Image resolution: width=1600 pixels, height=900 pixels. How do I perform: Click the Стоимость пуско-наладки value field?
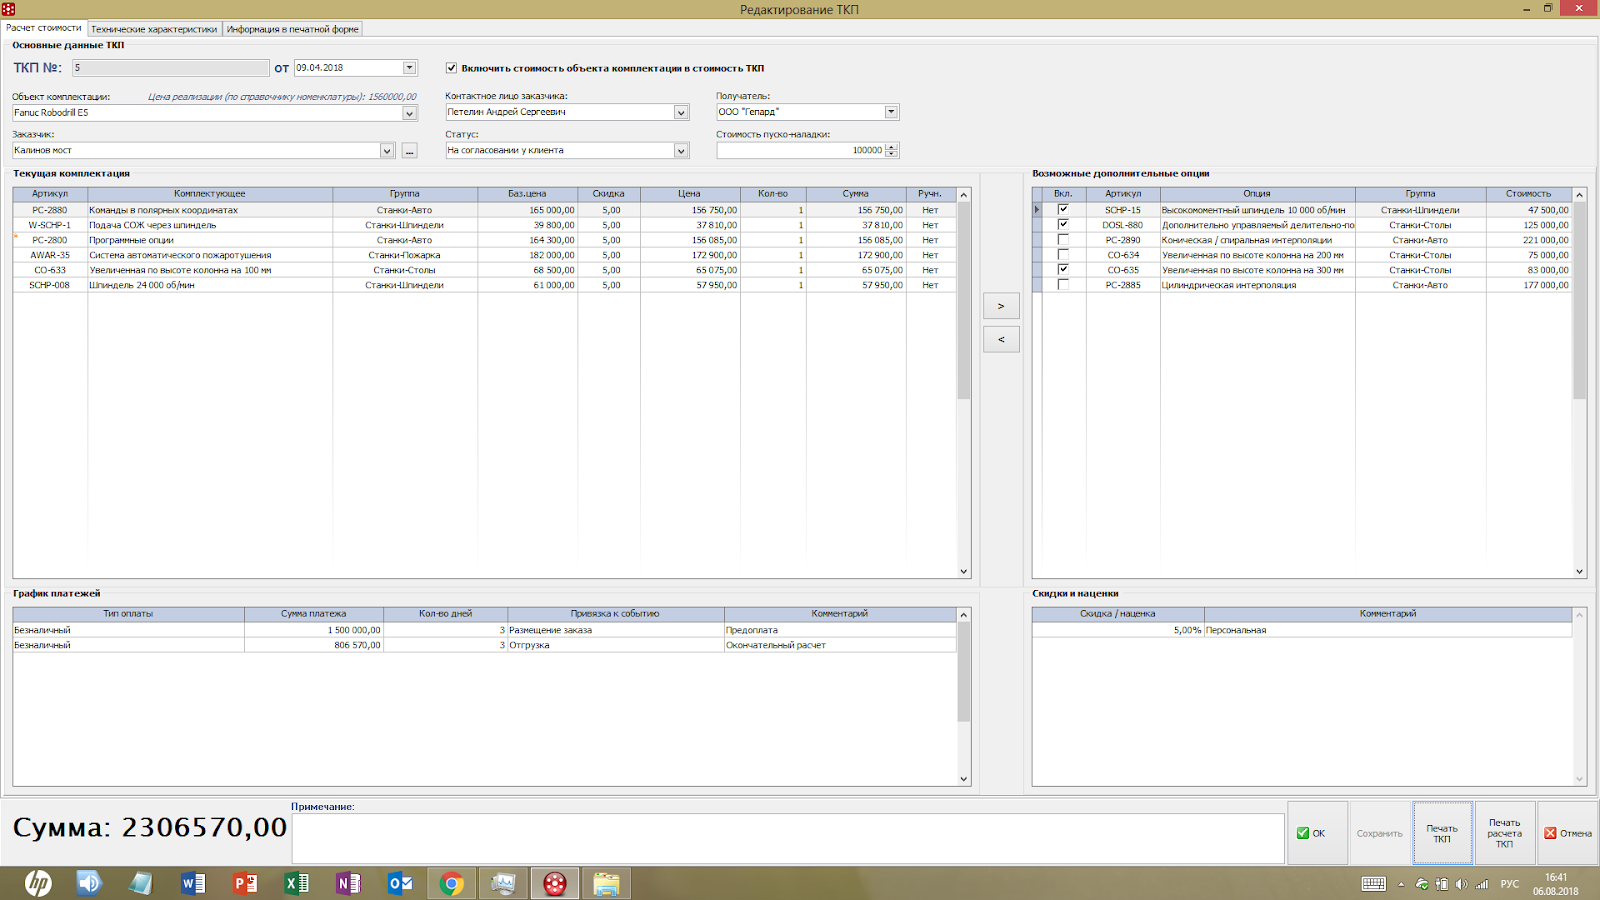(x=801, y=150)
